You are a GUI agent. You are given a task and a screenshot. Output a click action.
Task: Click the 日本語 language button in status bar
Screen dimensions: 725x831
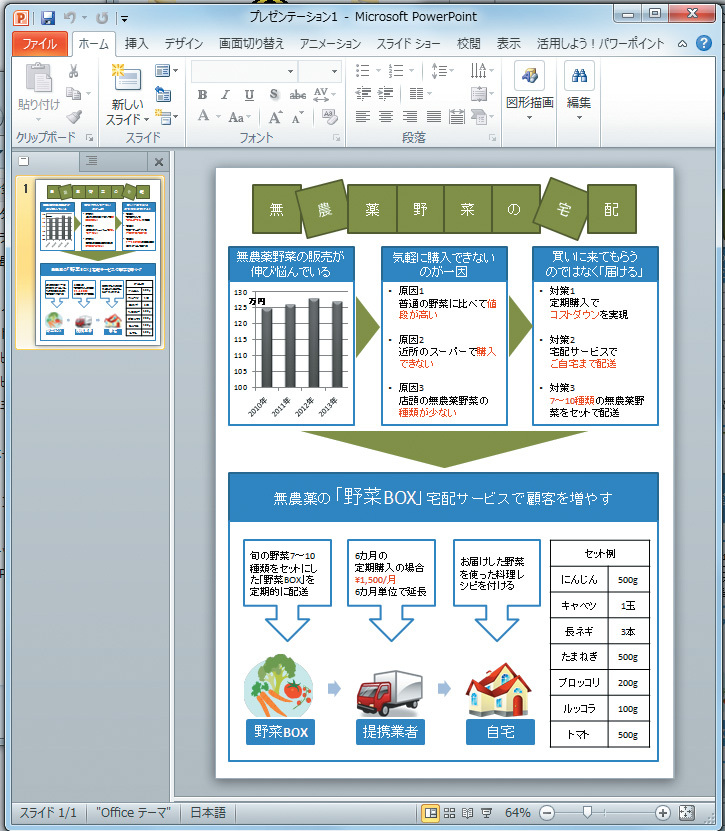click(208, 813)
